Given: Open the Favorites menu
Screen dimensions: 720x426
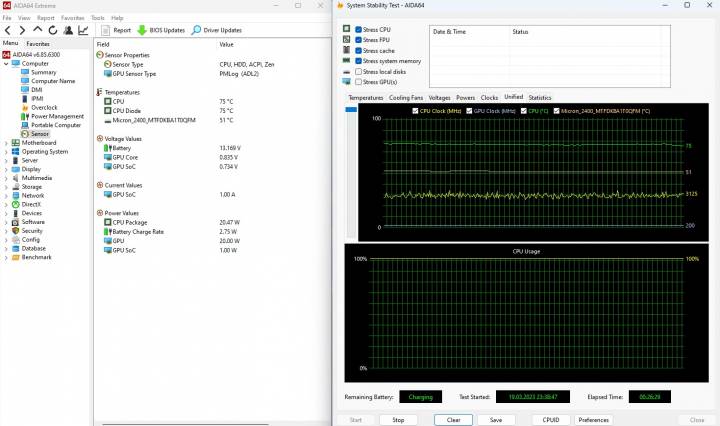Looking at the screenshot, I should [73, 18].
